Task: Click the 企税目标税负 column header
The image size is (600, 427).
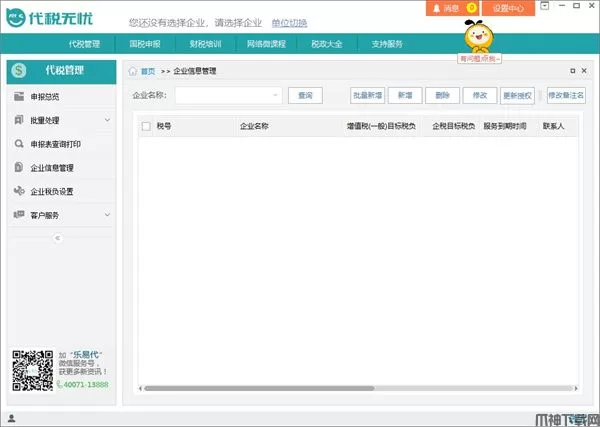Action: [x=453, y=126]
